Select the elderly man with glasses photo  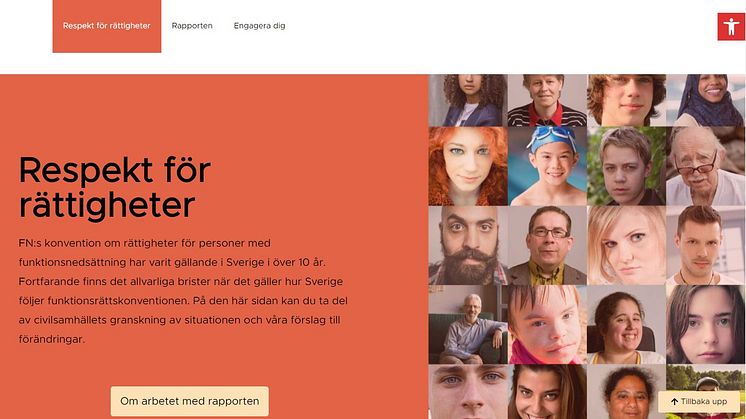(706, 166)
